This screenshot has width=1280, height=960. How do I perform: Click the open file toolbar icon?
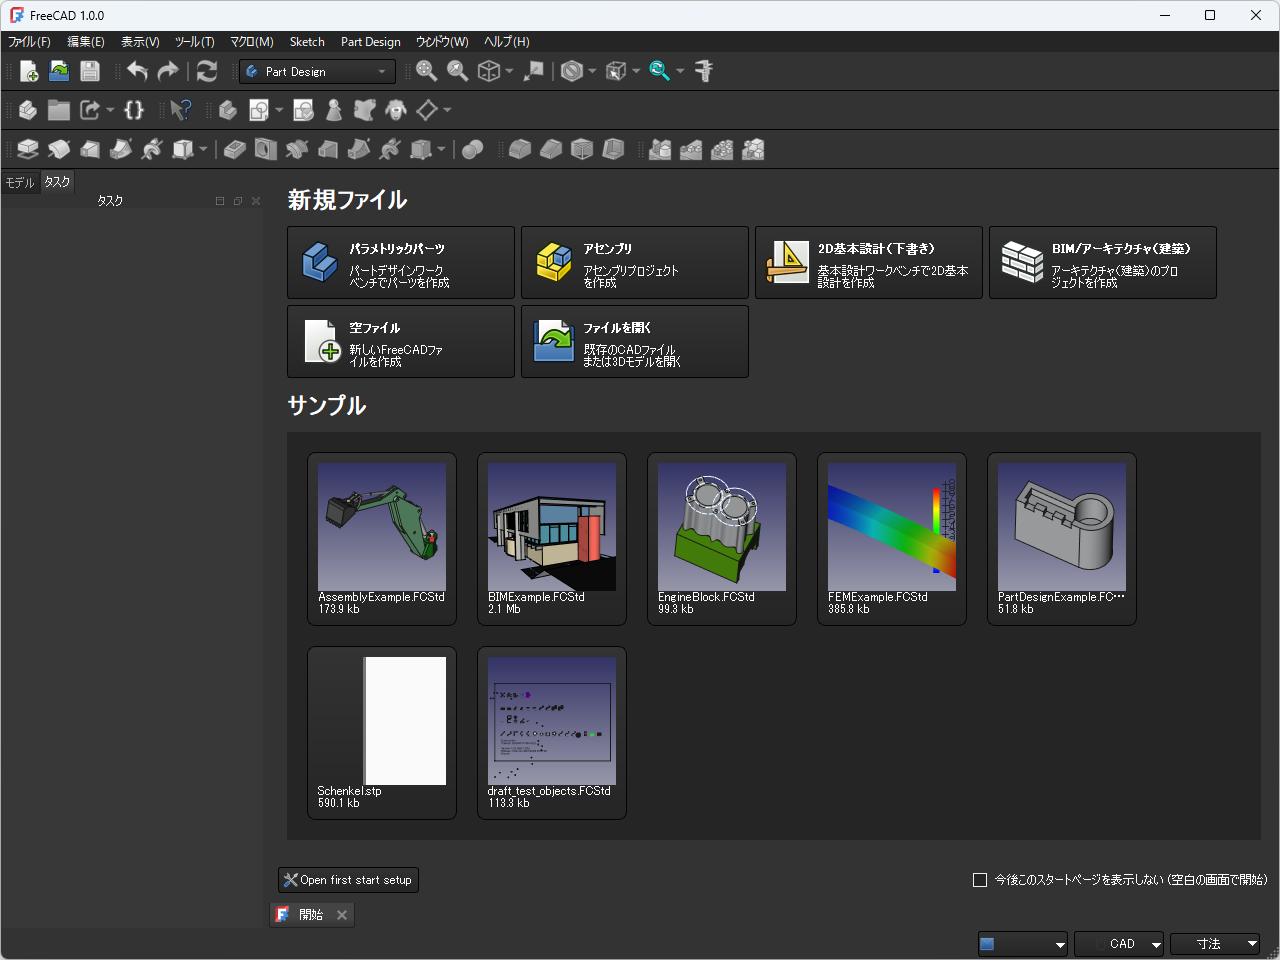(59, 71)
